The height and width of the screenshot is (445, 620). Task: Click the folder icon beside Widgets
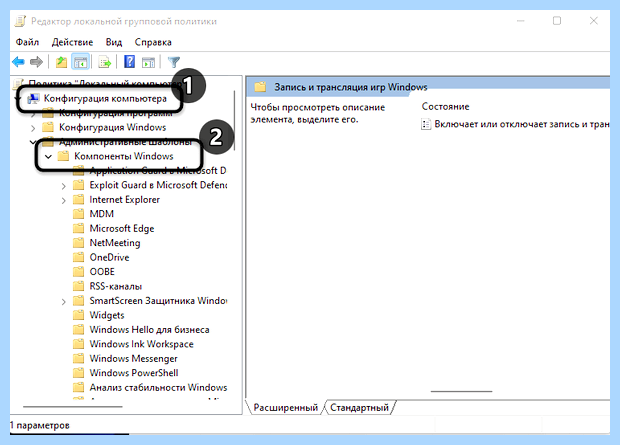click(79, 315)
